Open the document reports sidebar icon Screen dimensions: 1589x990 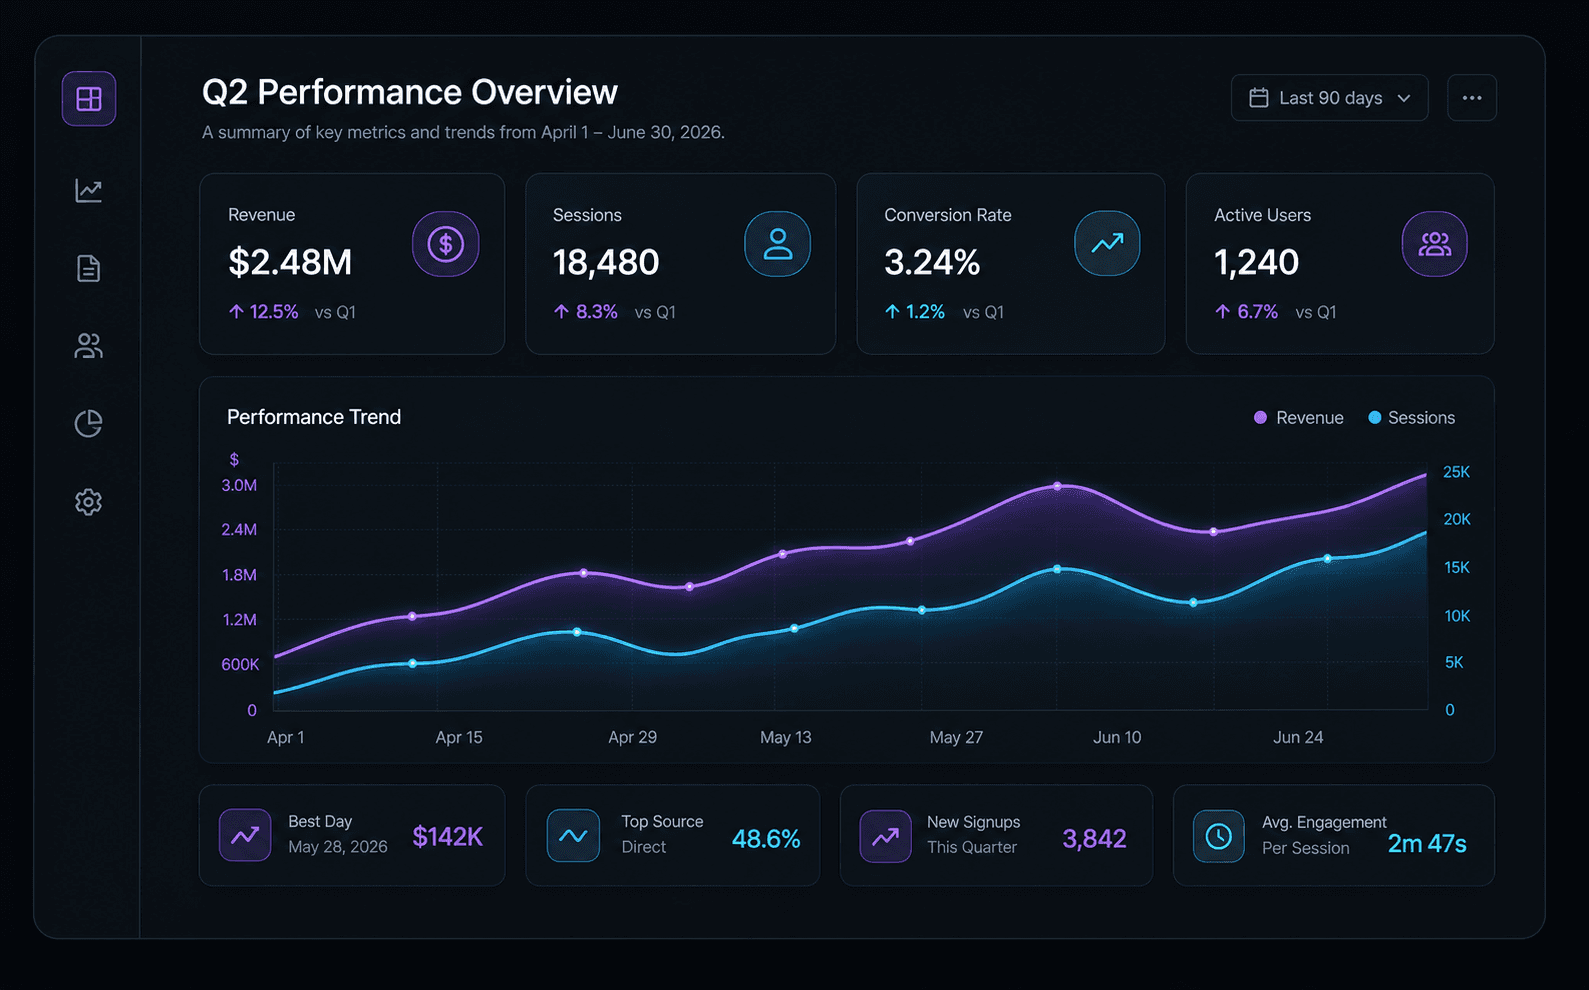[89, 268]
